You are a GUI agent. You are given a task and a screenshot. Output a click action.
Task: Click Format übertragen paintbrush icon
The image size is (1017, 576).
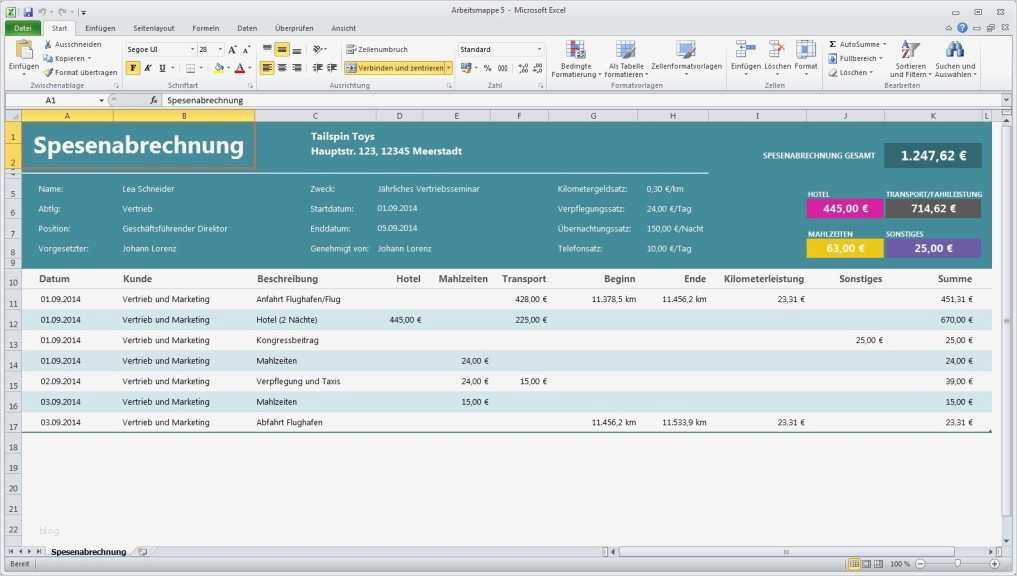pyautogui.click(x=48, y=72)
